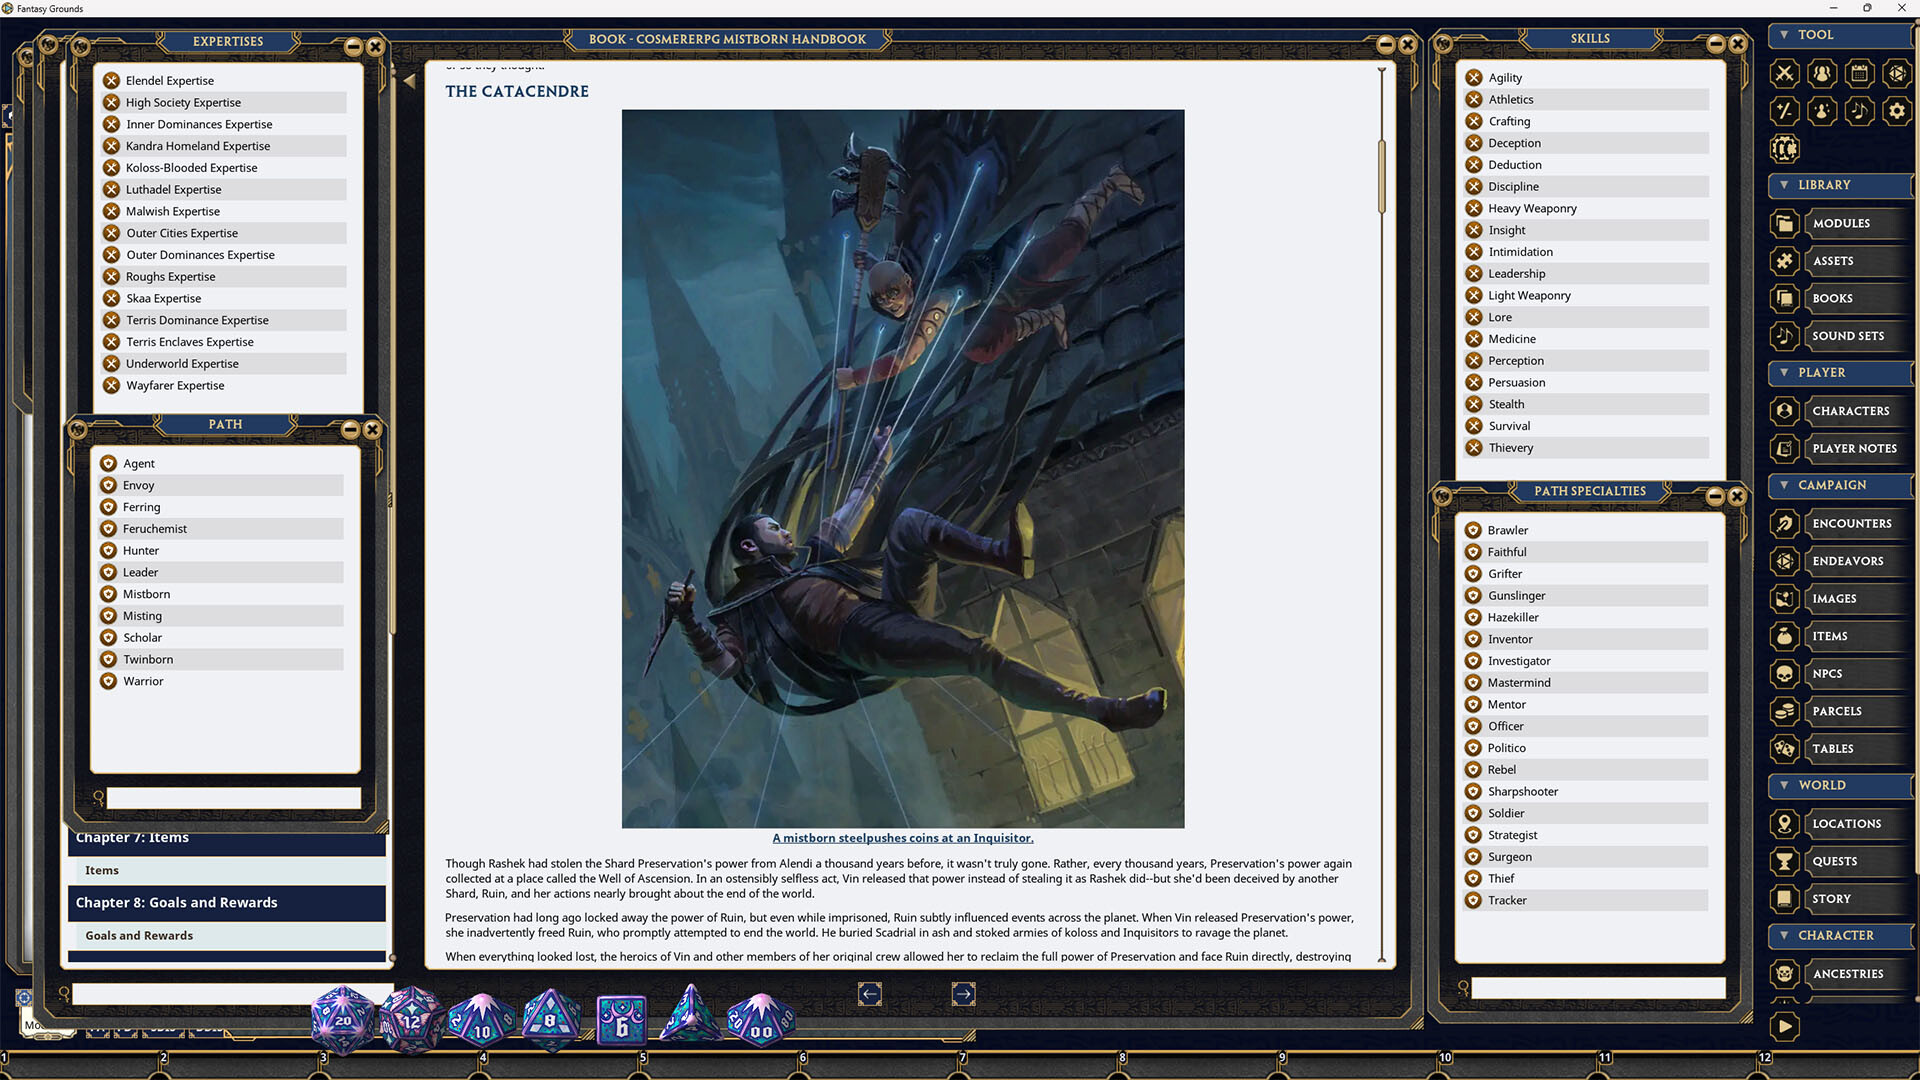This screenshot has width=1920, height=1080.
Task: Click the handbook text scrollbar
Action: click(1382, 178)
